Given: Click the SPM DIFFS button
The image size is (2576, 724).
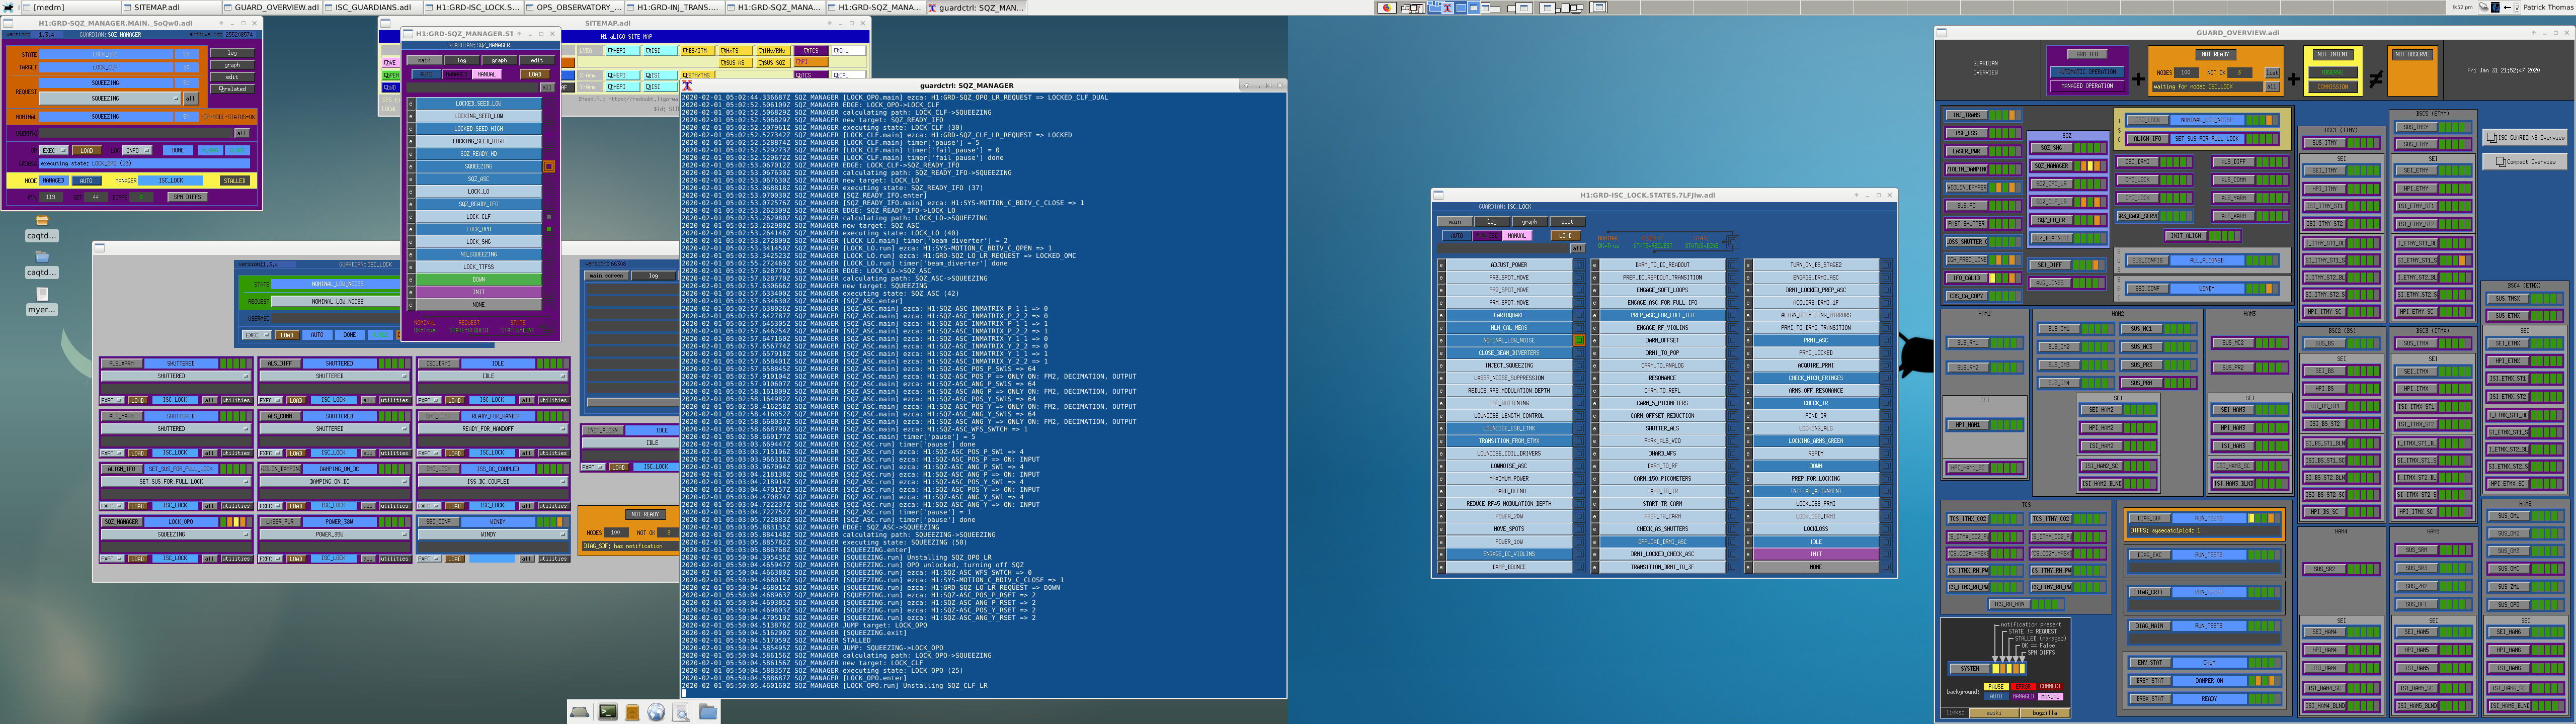Looking at the screenshot, I should coord(187,197).
